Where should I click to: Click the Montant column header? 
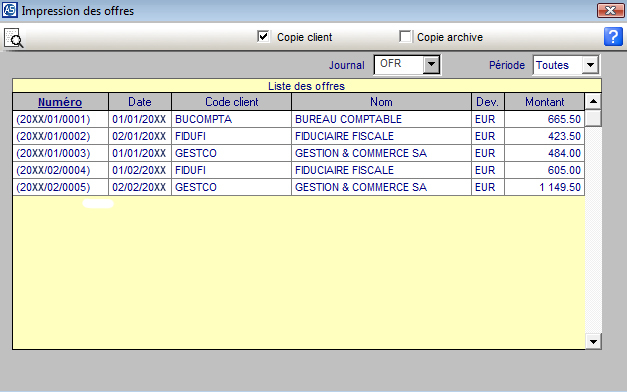[544, 102]
